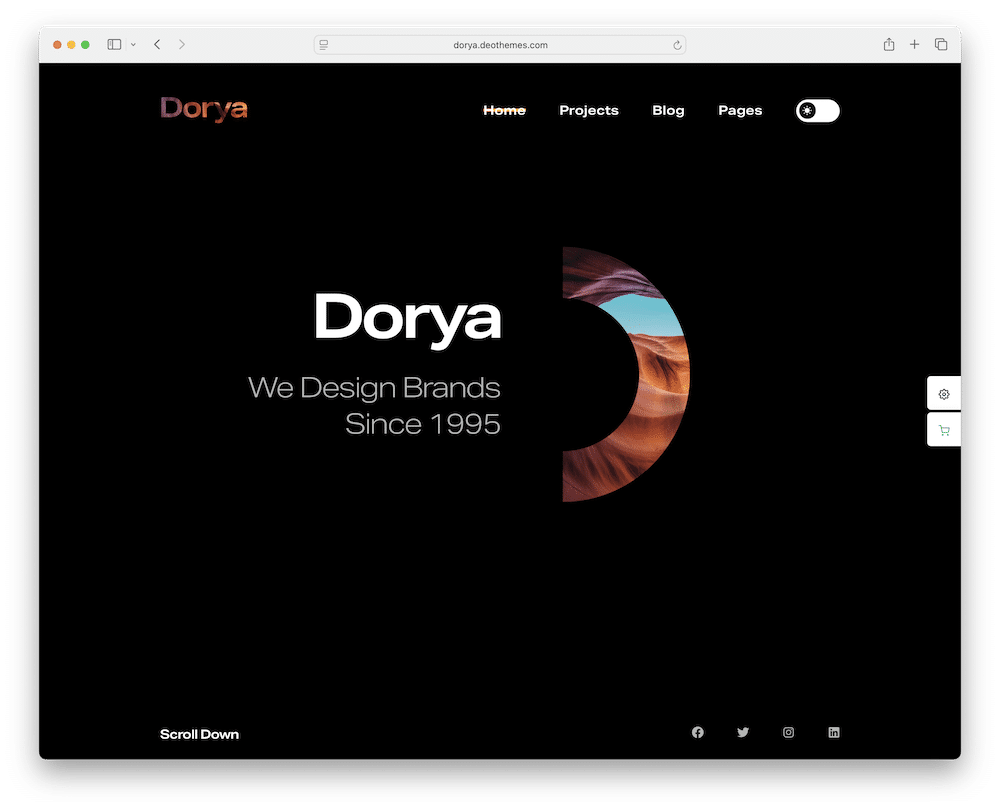This screenshot has height=811, width=1000.
Task: Open a new tab with the plus icon
Action: pyautogui.click(x=915, y=44)
